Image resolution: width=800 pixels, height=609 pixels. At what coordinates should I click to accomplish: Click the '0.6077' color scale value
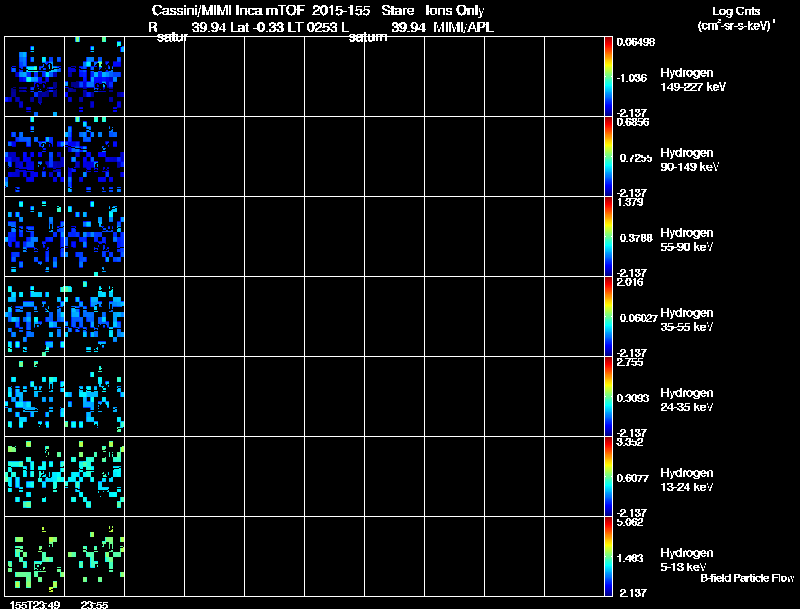point(633,478)
